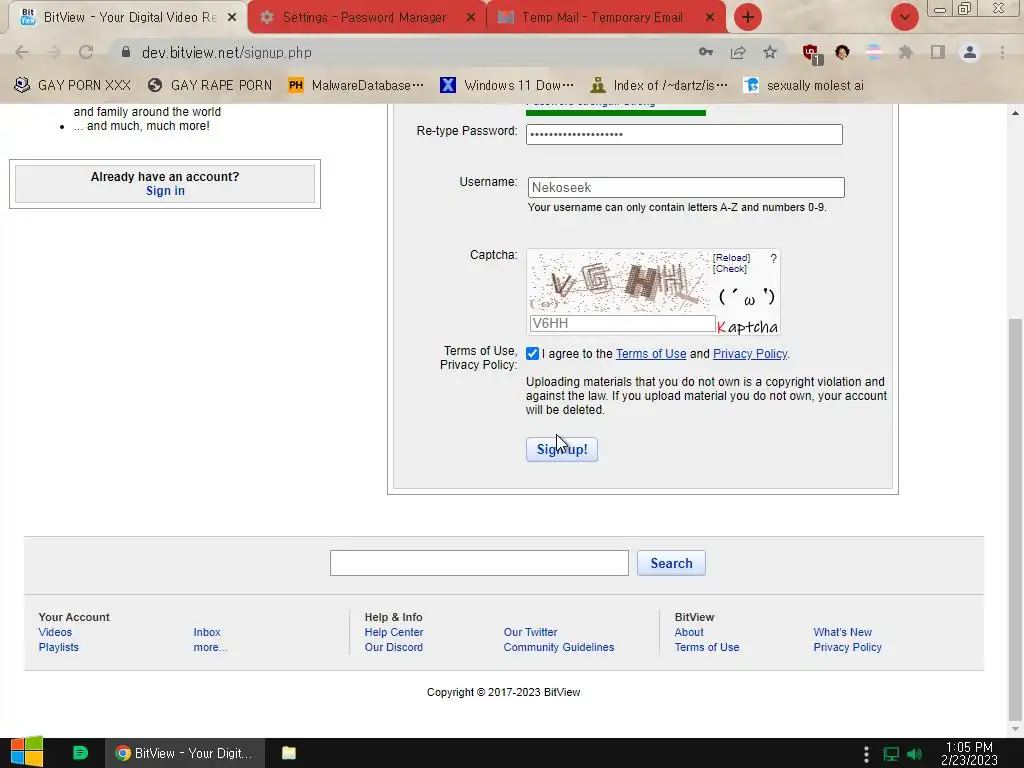Screen dimensions: 1024x768
Task: Click the Sign up! button
Action: click(562, 449)
